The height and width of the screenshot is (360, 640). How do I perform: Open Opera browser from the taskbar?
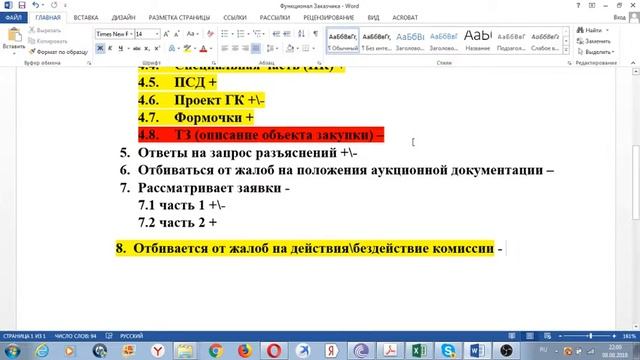[274, 351]
